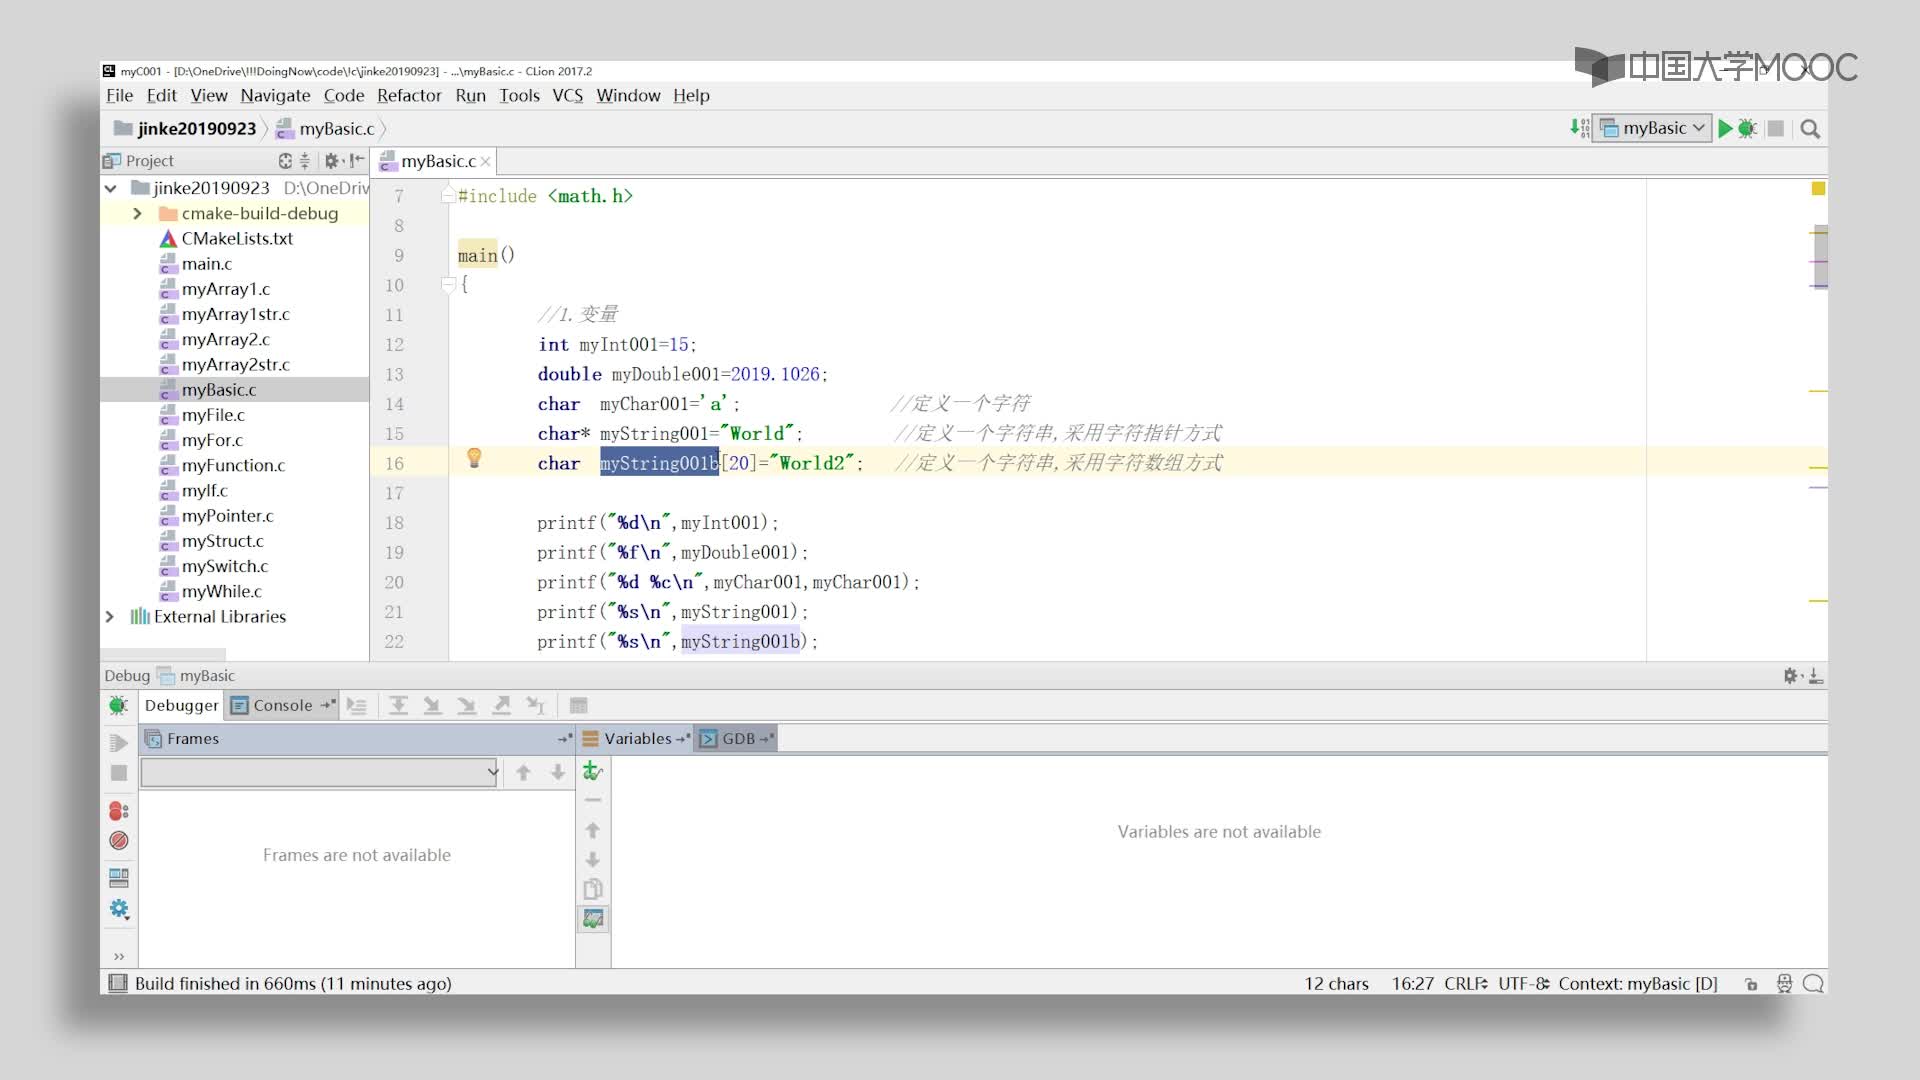1920x1080 pixels.
Task: Click the Step Into icon in the debugger toolbar
Action: pos(432,706)
